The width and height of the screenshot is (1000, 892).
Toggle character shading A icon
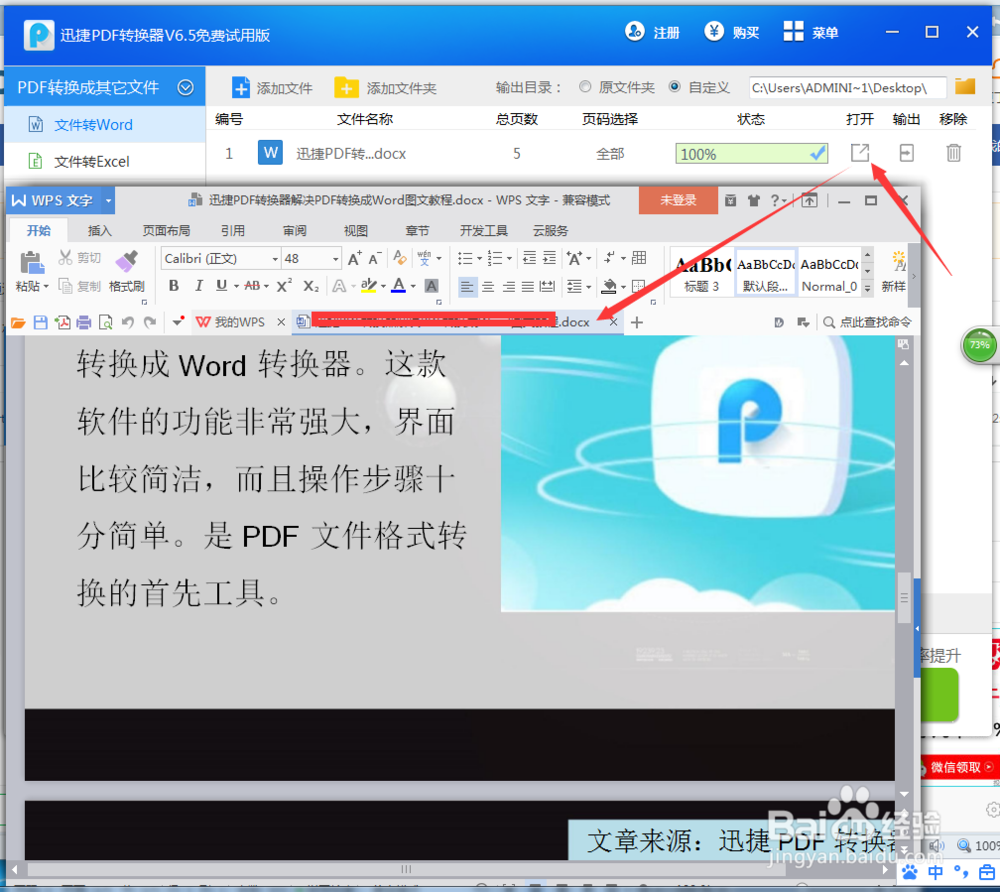[x=432, y=286]
